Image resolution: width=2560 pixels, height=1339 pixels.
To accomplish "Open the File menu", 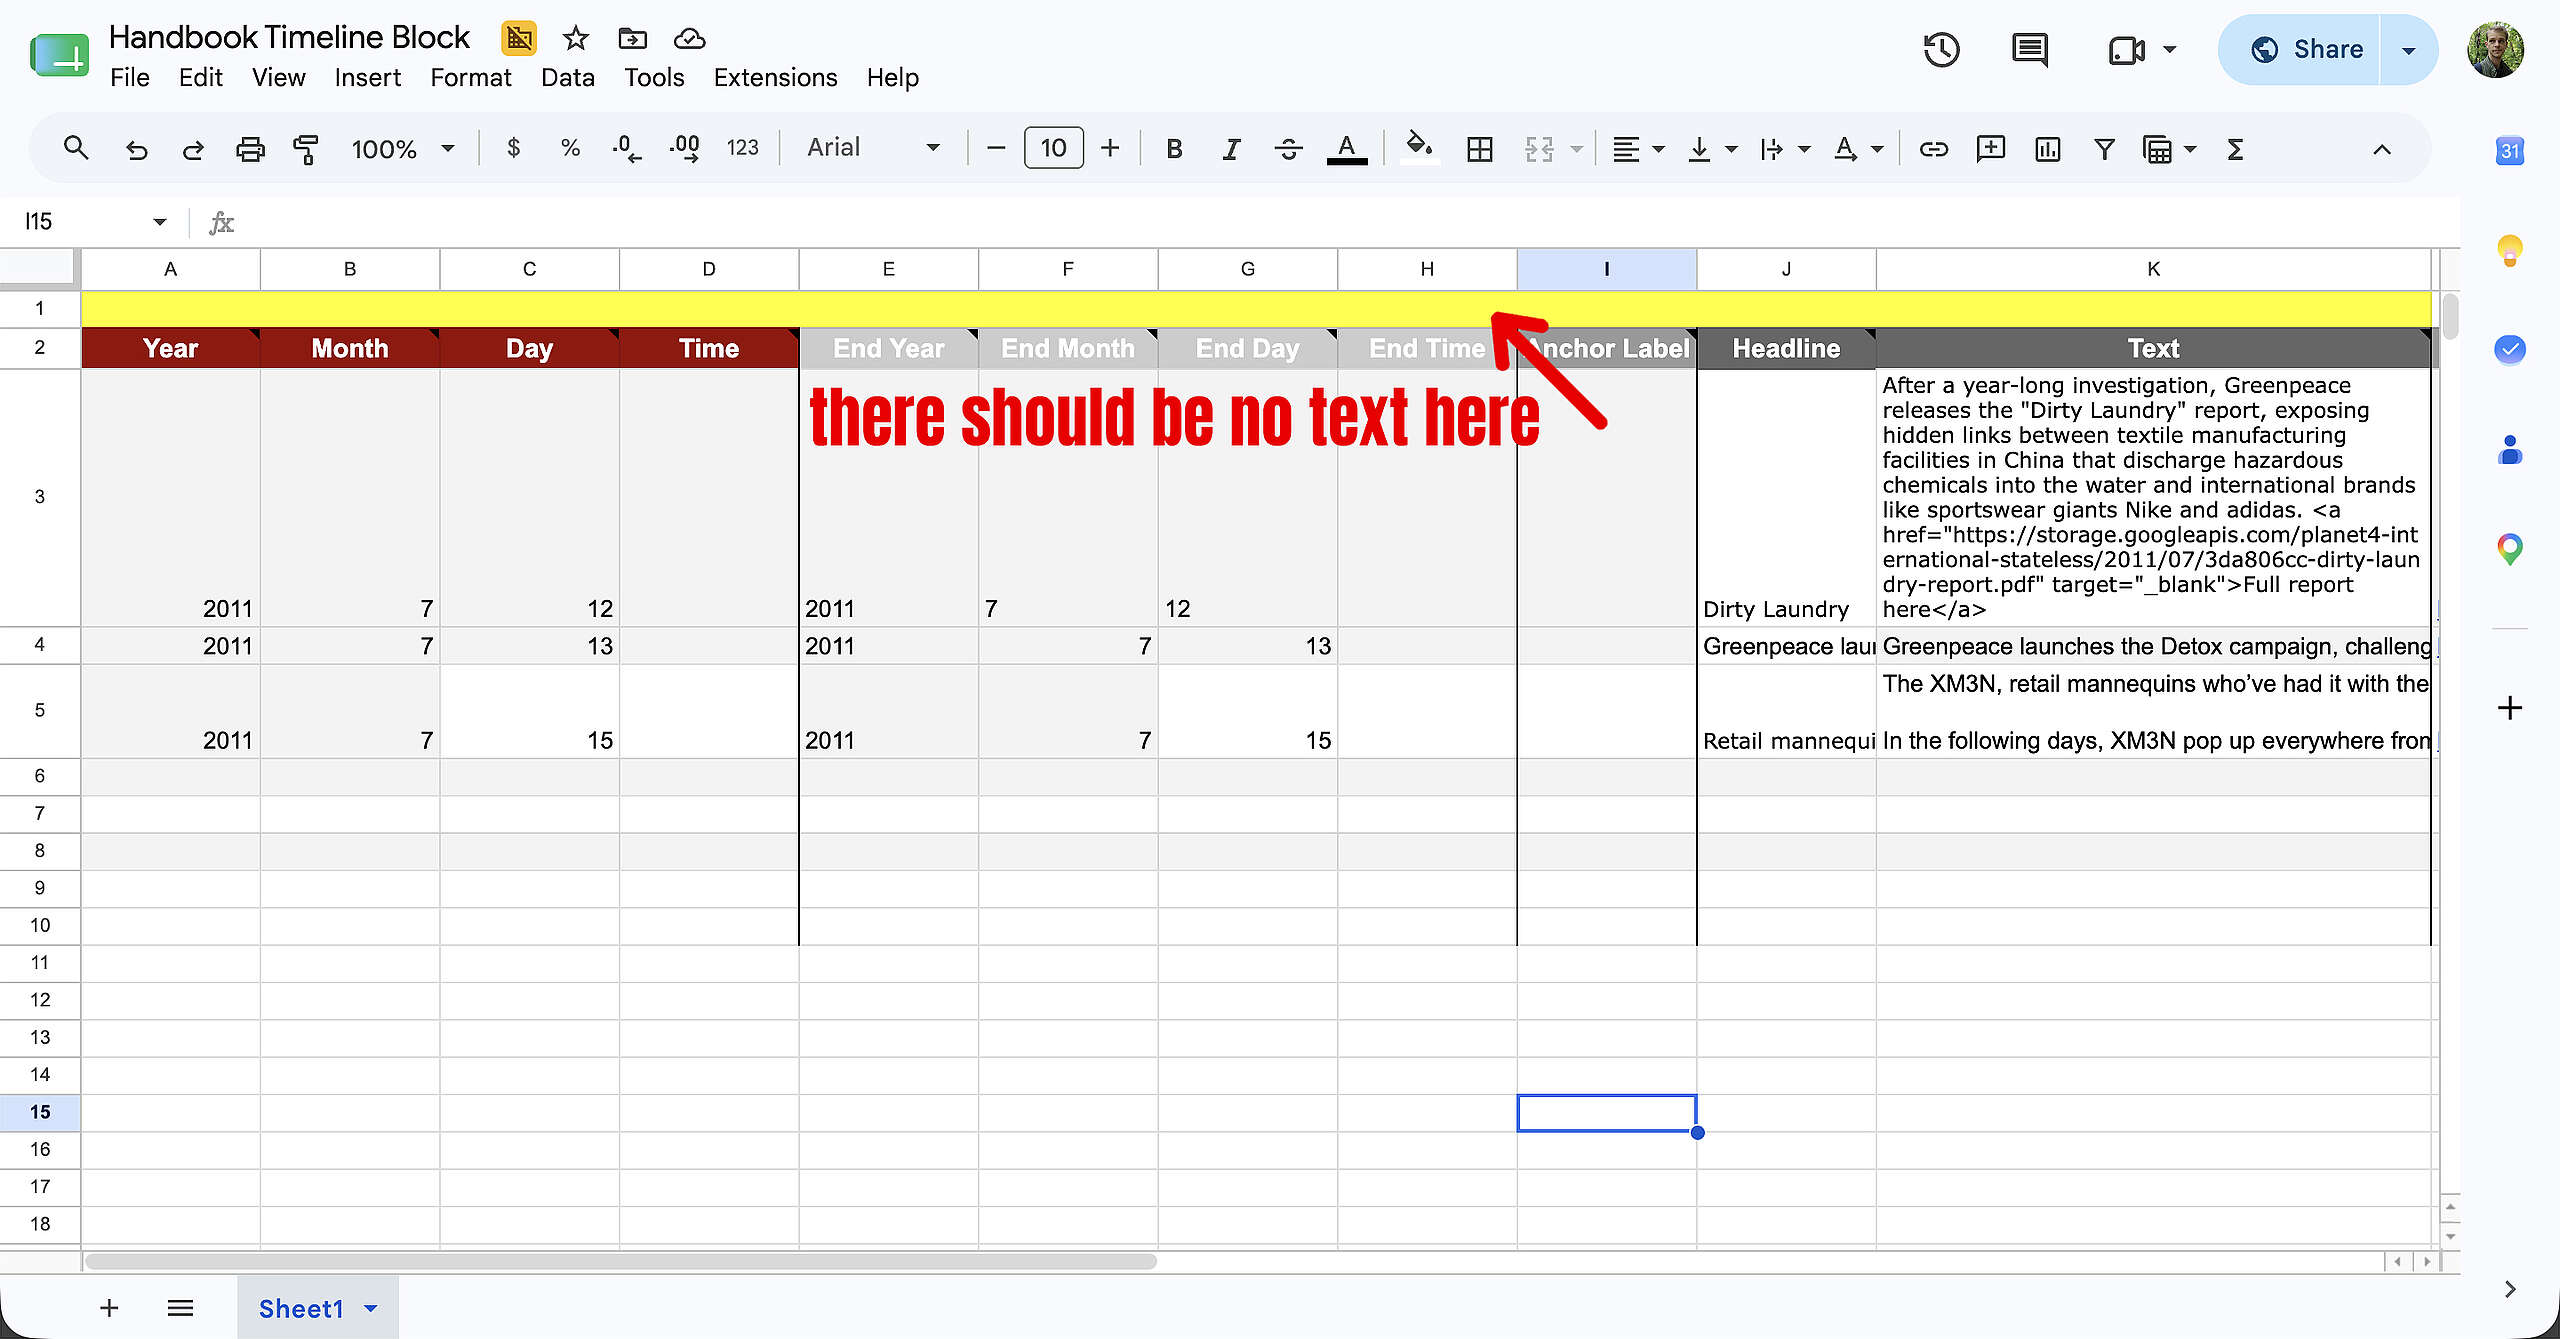I will pos(130,78).
